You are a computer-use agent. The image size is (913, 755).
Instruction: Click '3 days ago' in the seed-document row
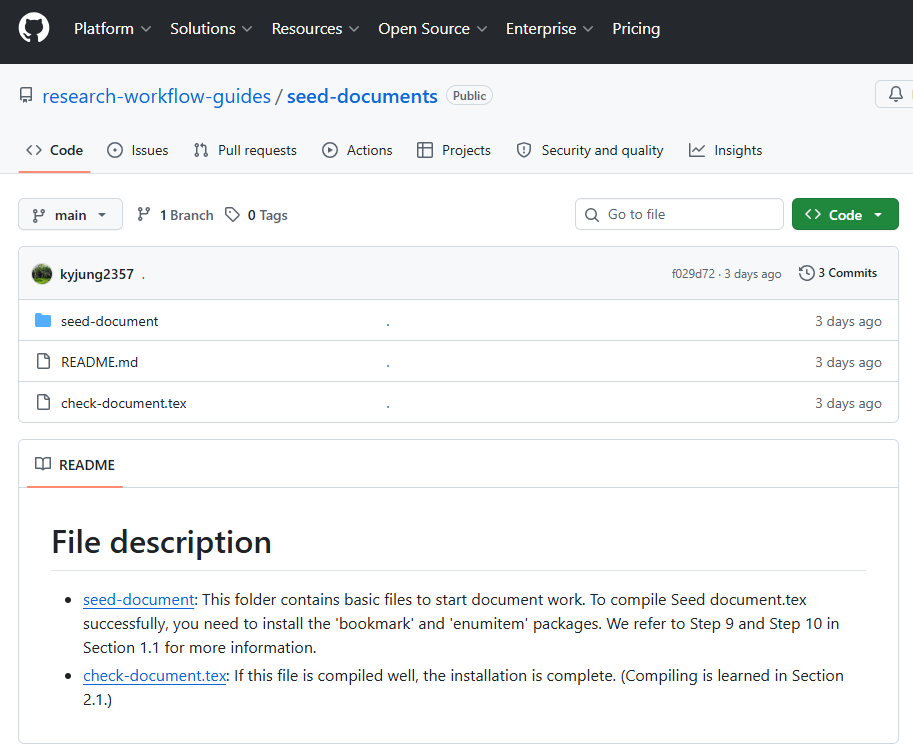coord(848,321)
